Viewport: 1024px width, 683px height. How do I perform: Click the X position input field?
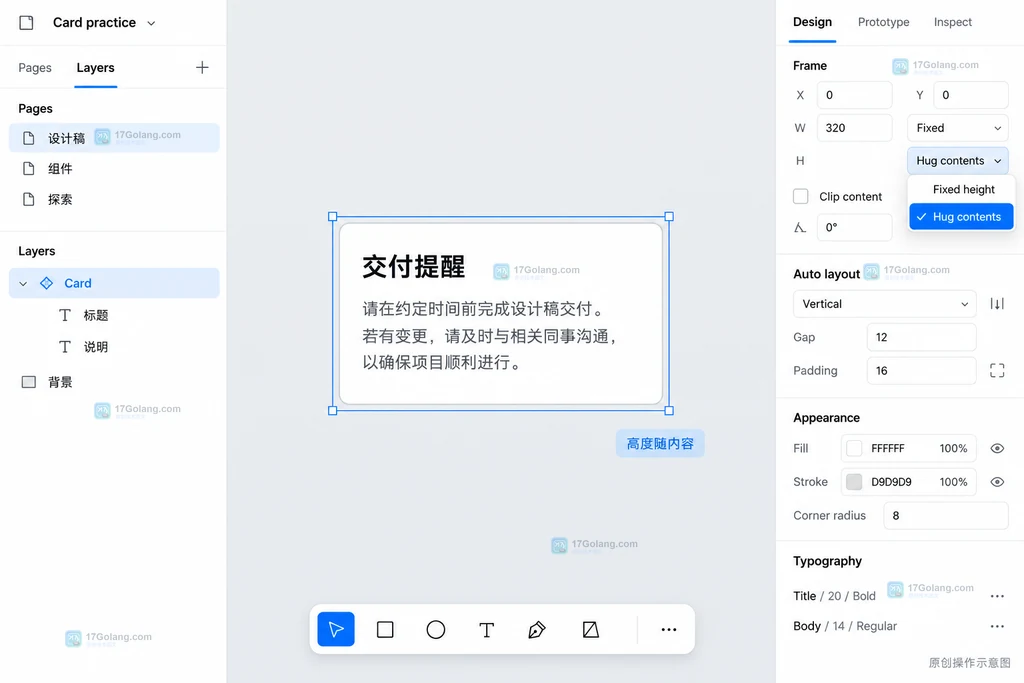coord(854,95)
